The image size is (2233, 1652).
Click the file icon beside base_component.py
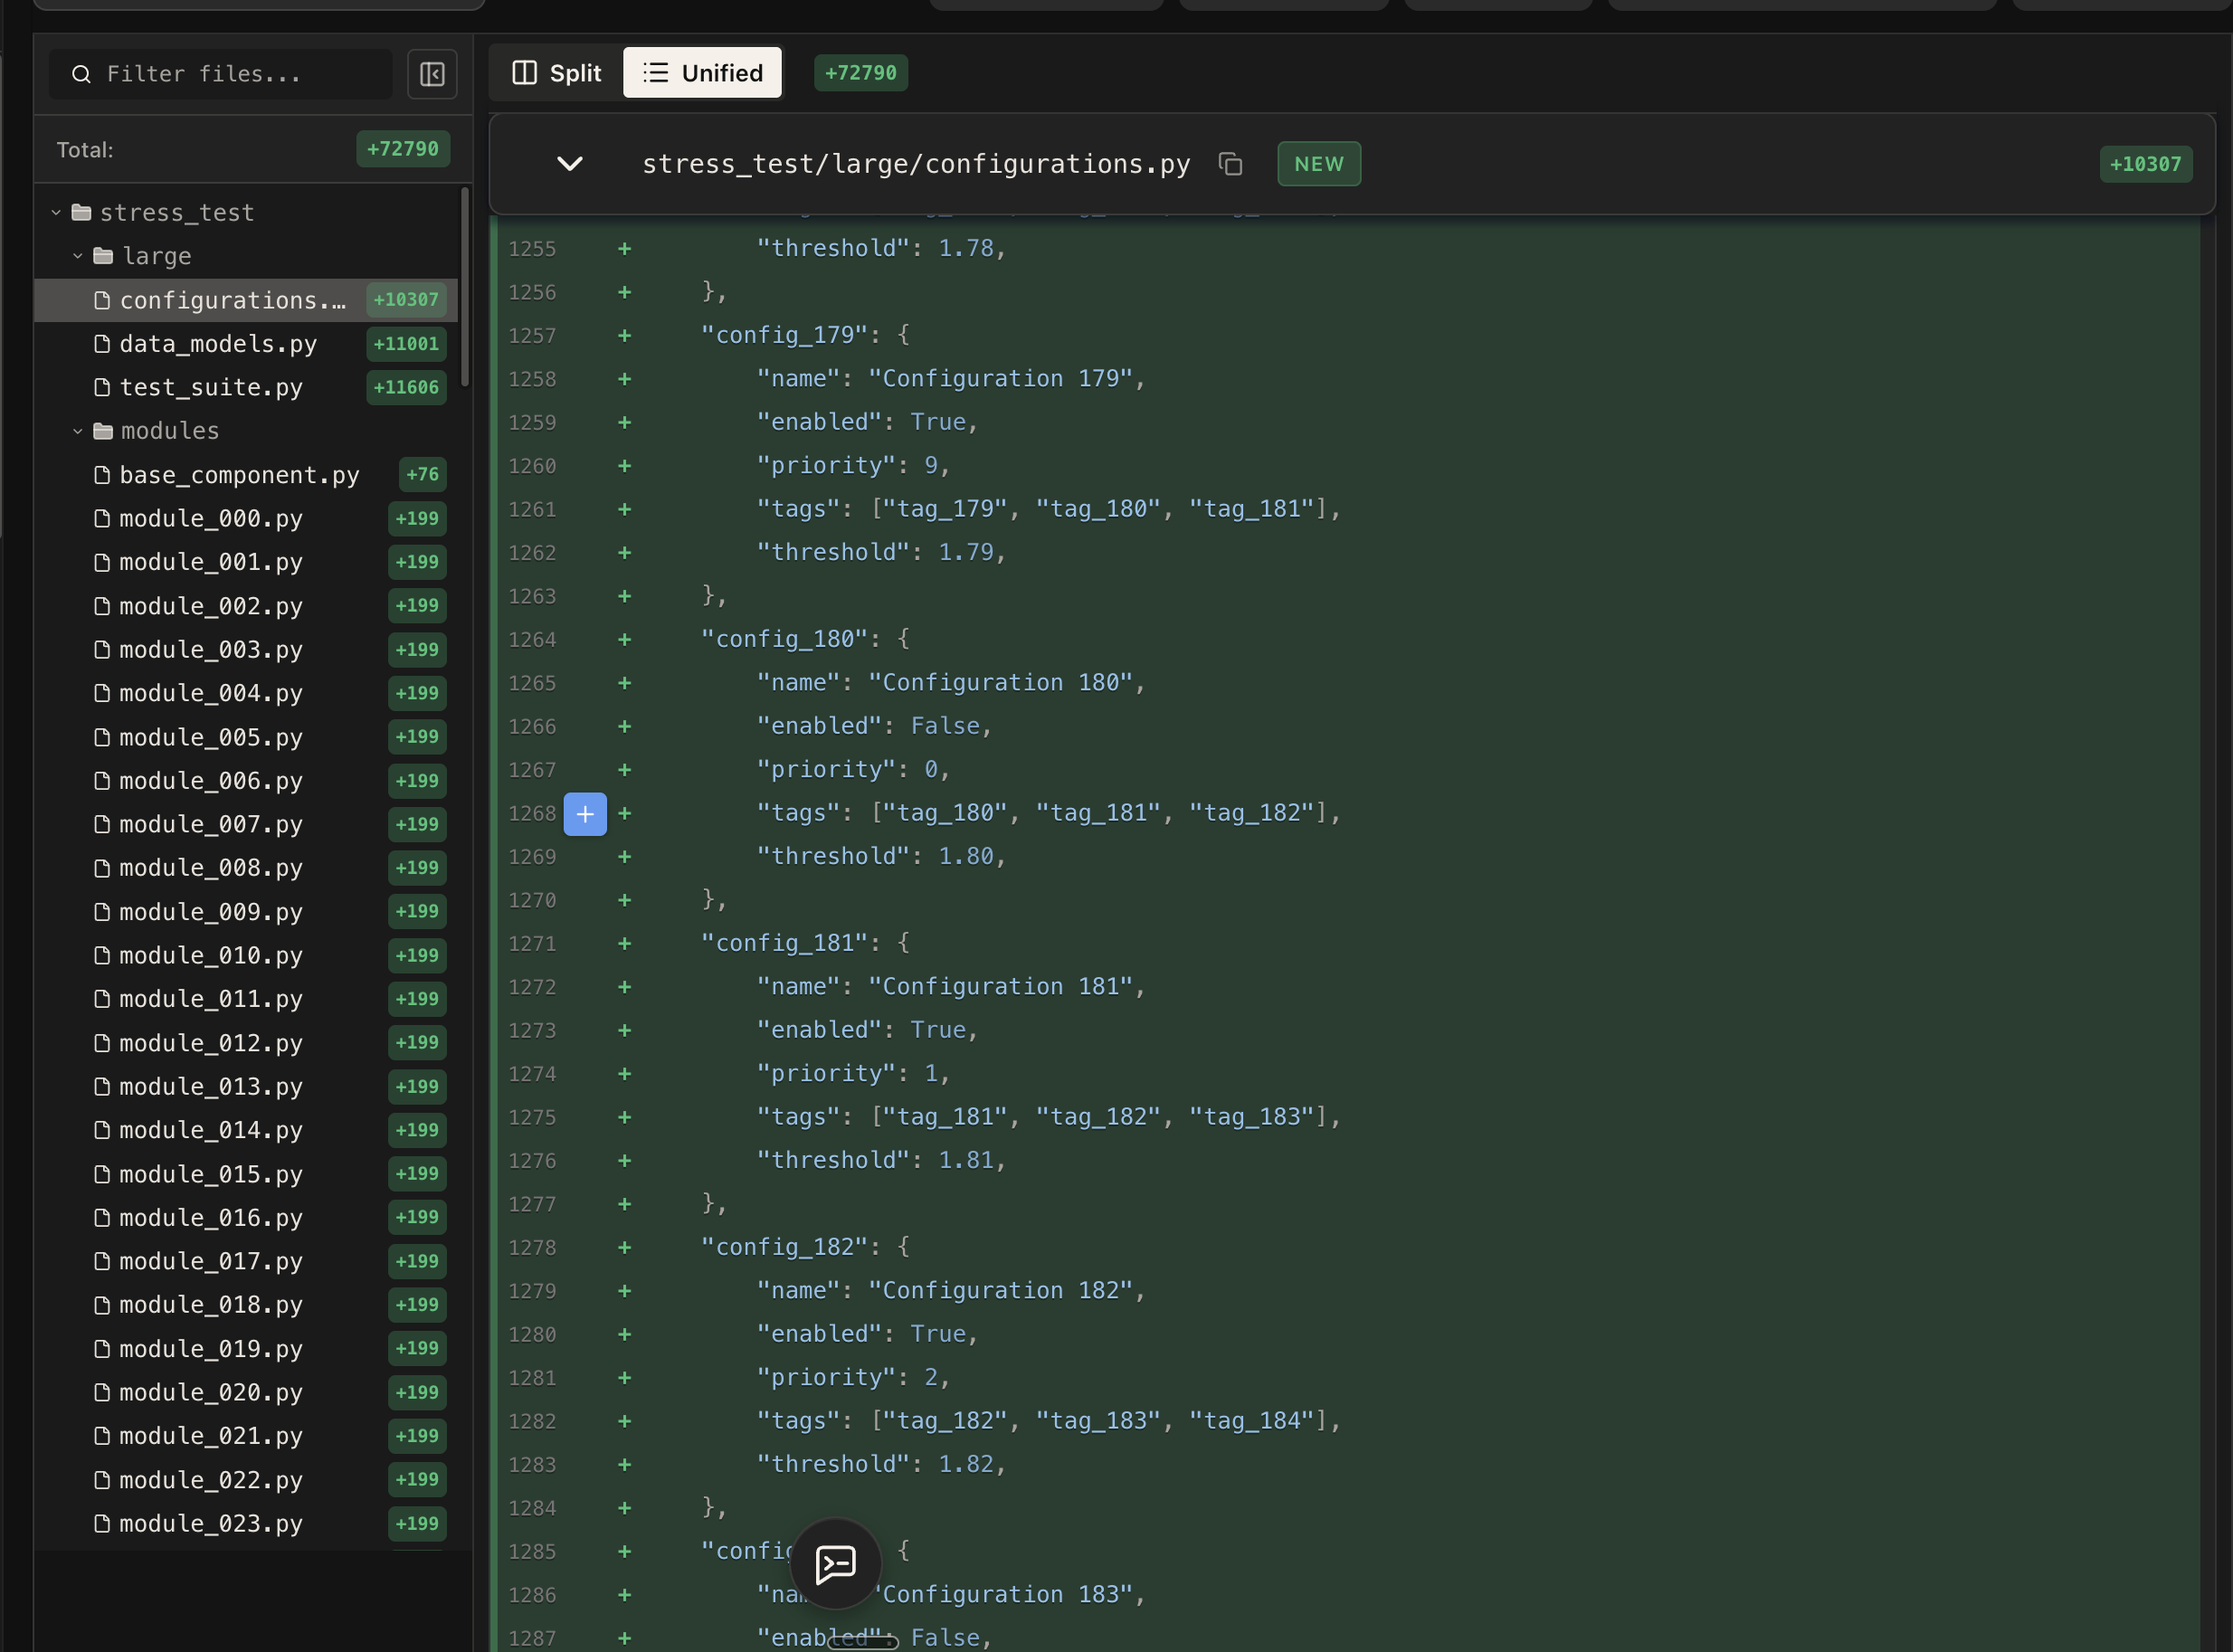click(x=101, y=475)
